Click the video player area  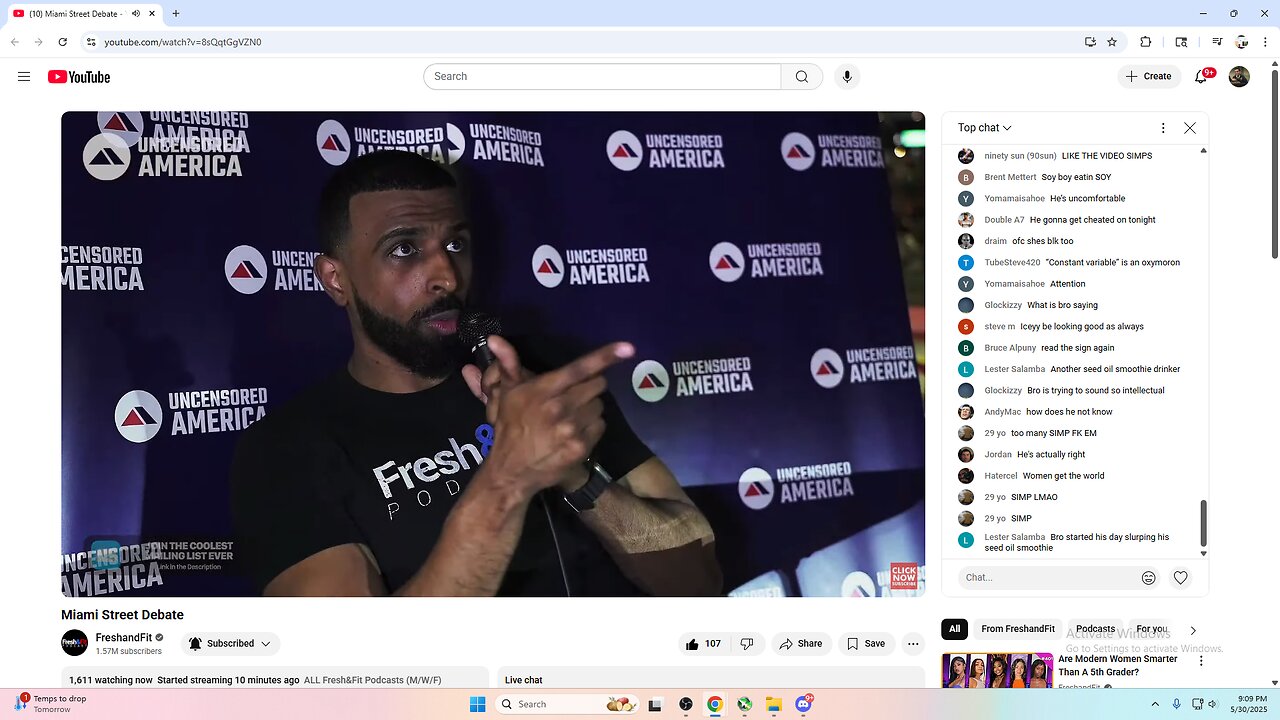click(x=493, y=354)
